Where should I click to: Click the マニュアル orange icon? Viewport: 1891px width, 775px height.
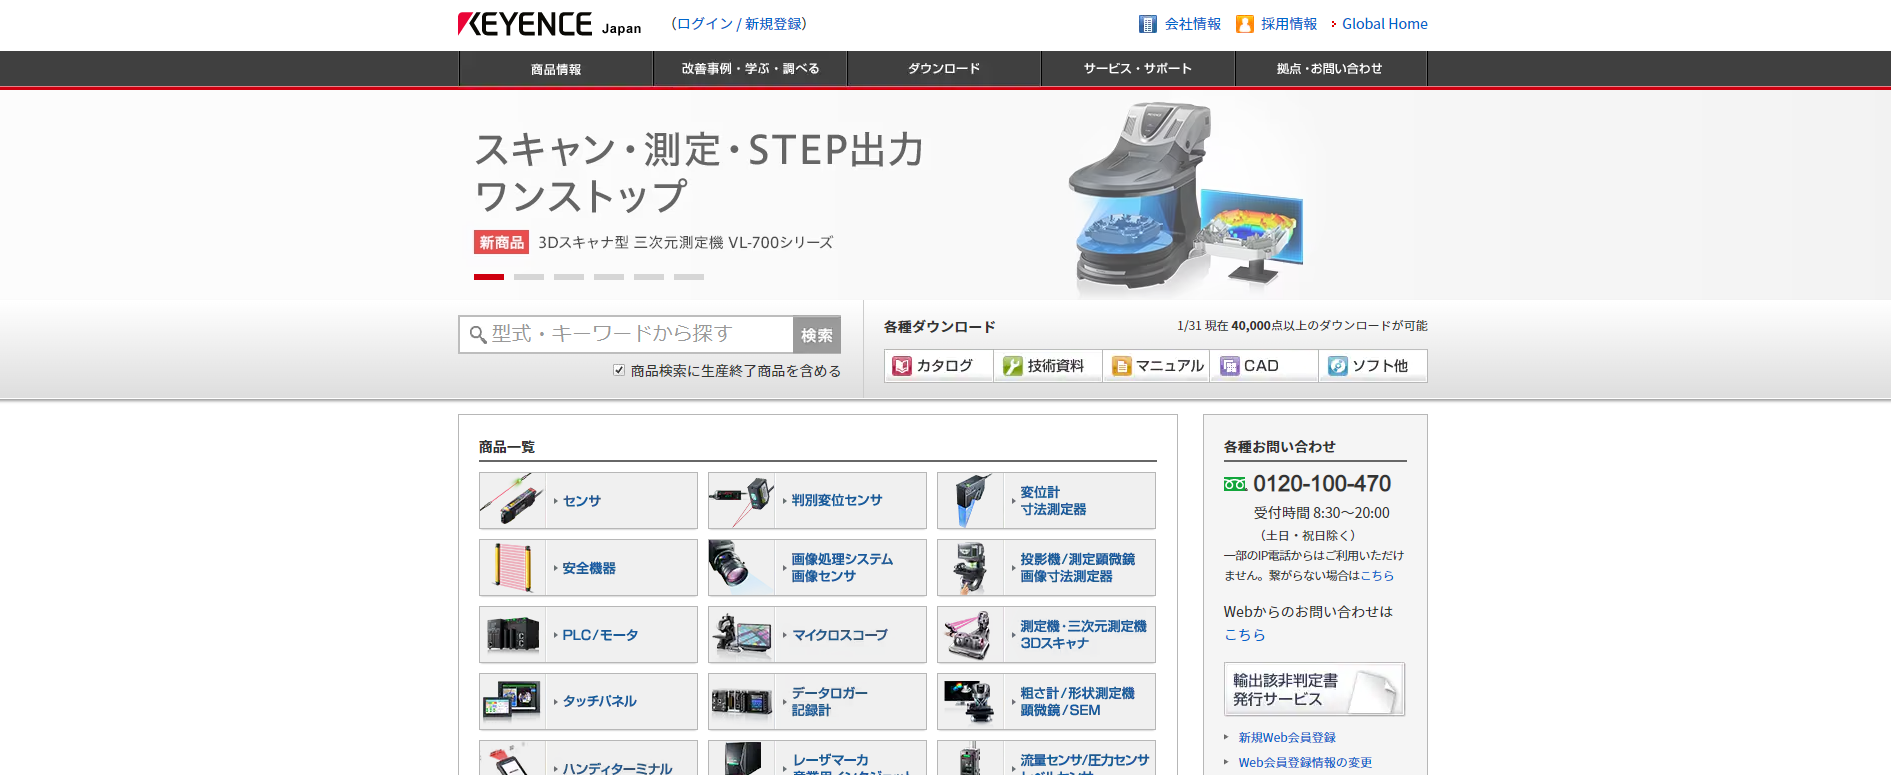[x=1122, y=366]
